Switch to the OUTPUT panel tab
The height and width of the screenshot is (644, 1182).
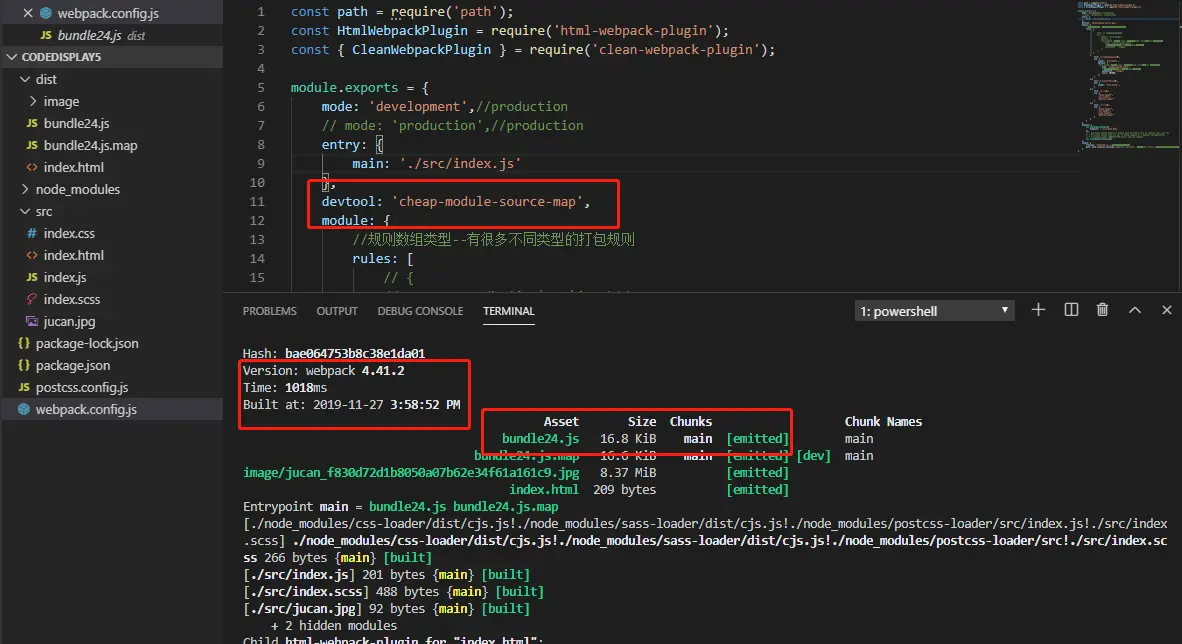(x=337, y=311)
